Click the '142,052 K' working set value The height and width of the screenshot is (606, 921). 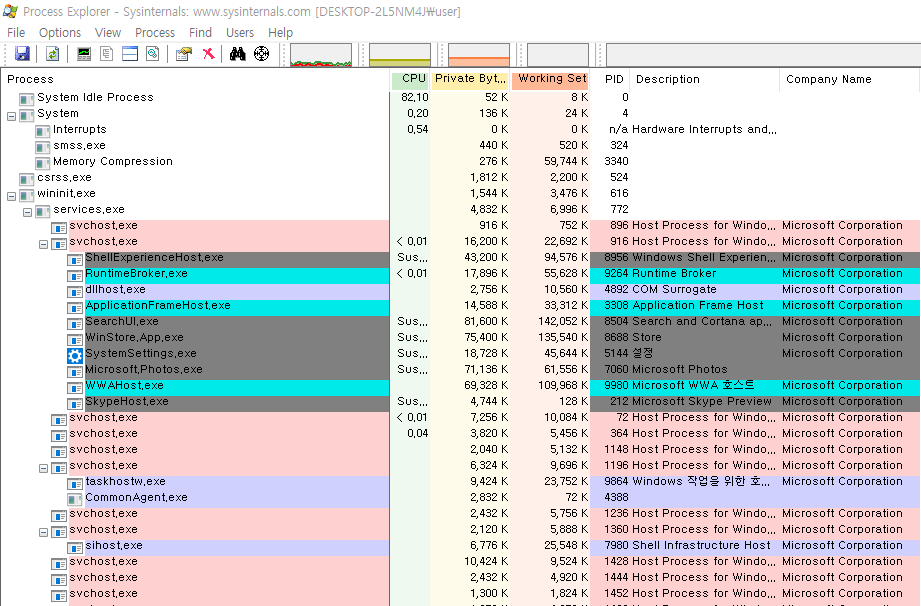pyautogui.click(x=563, y=321)
